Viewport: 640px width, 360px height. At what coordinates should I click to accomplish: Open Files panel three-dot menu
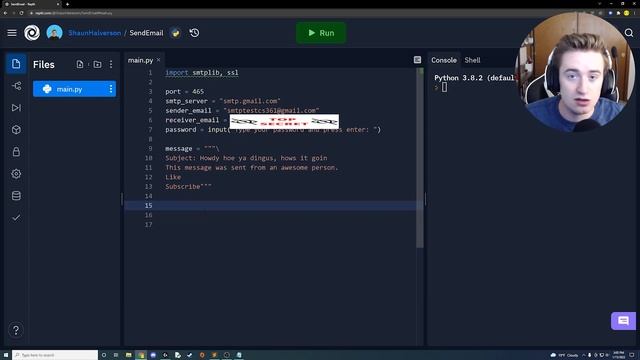click(111, 64)
